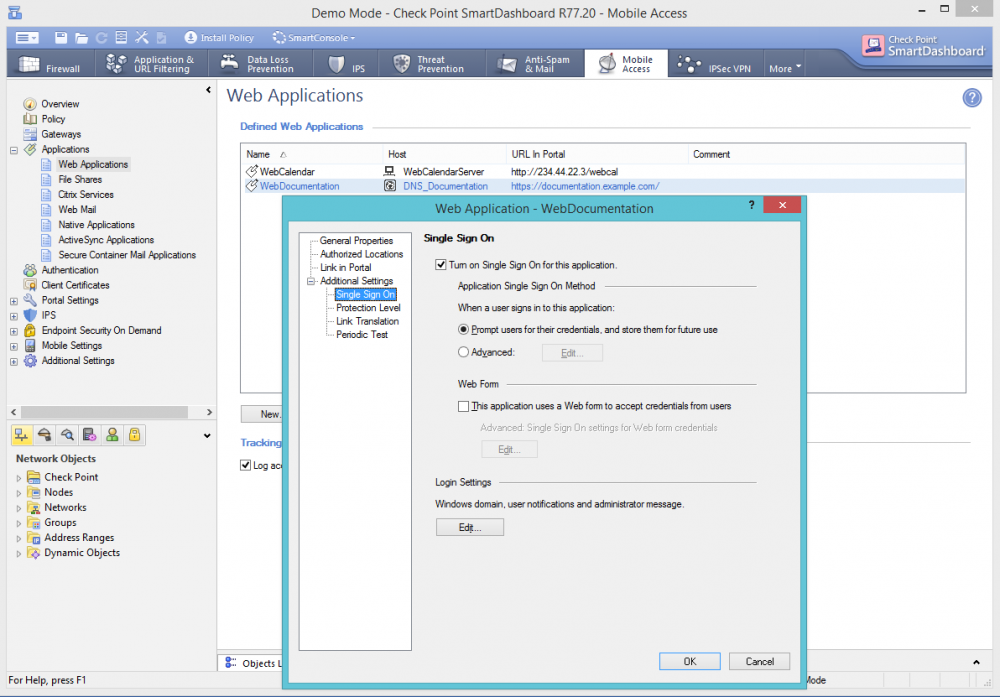The width and height of the screenshot is (1000, 697).
Task: Select Gateways in the navigation tree
Action: pos(61,134)
